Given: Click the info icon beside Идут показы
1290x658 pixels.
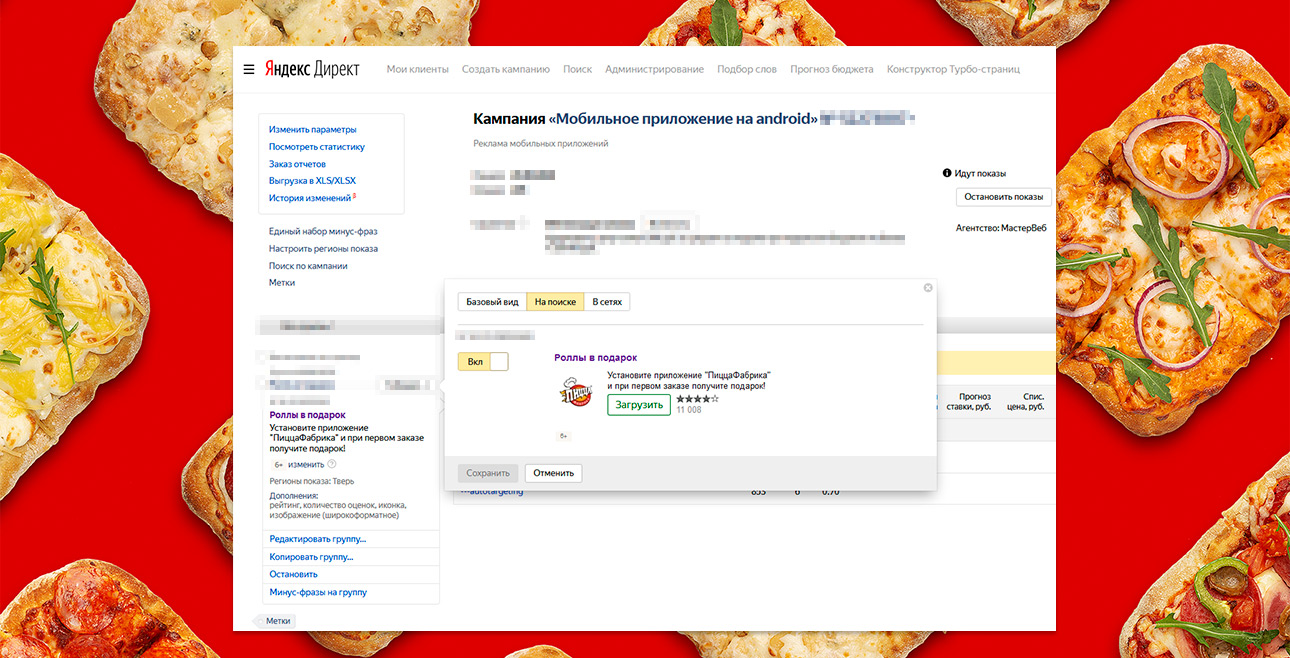Looking at the screenshot, I should pyautogui.click(x=947, y=173).
